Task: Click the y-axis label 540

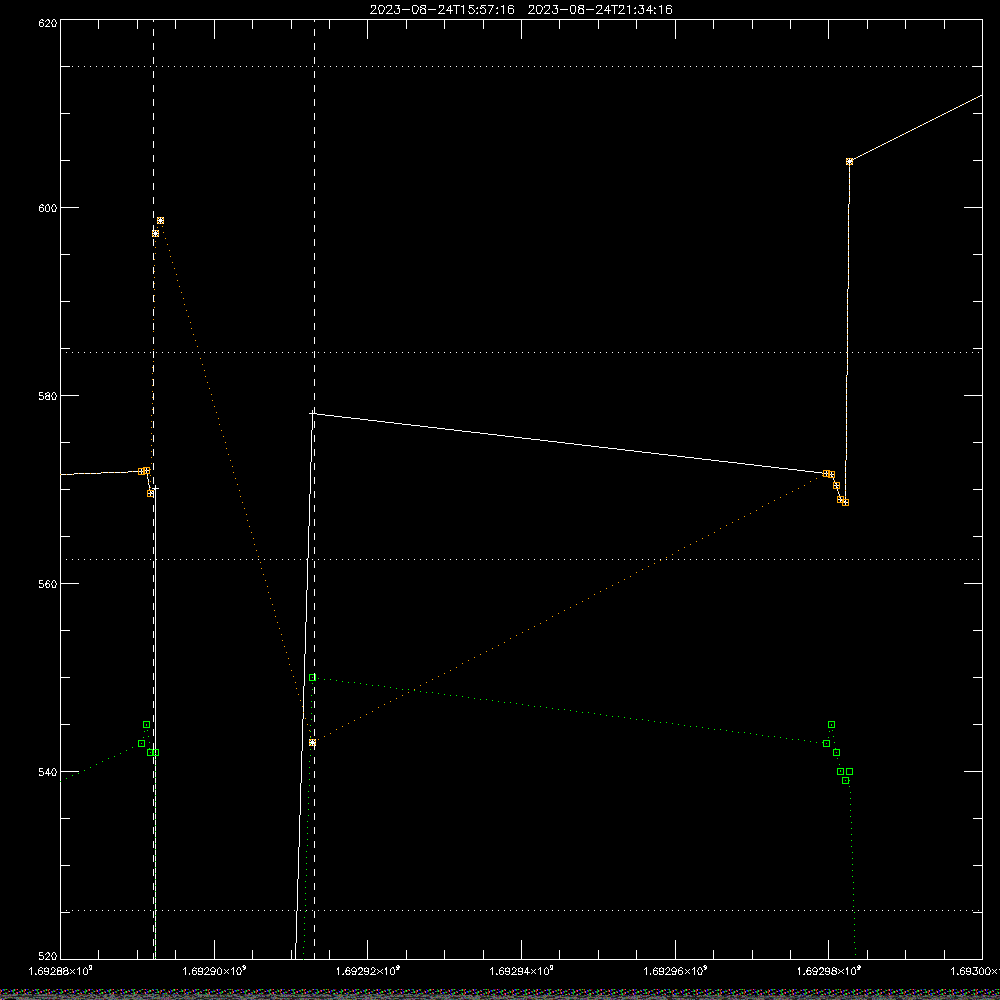Action: [48, 772]
